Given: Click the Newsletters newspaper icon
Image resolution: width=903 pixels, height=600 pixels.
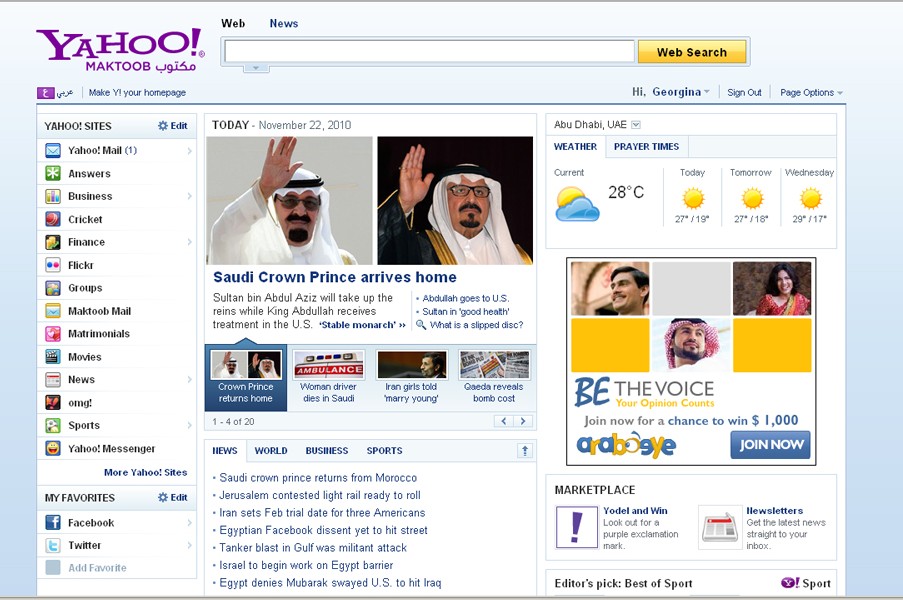Looking at the screenshot, I should click(720, 527).
